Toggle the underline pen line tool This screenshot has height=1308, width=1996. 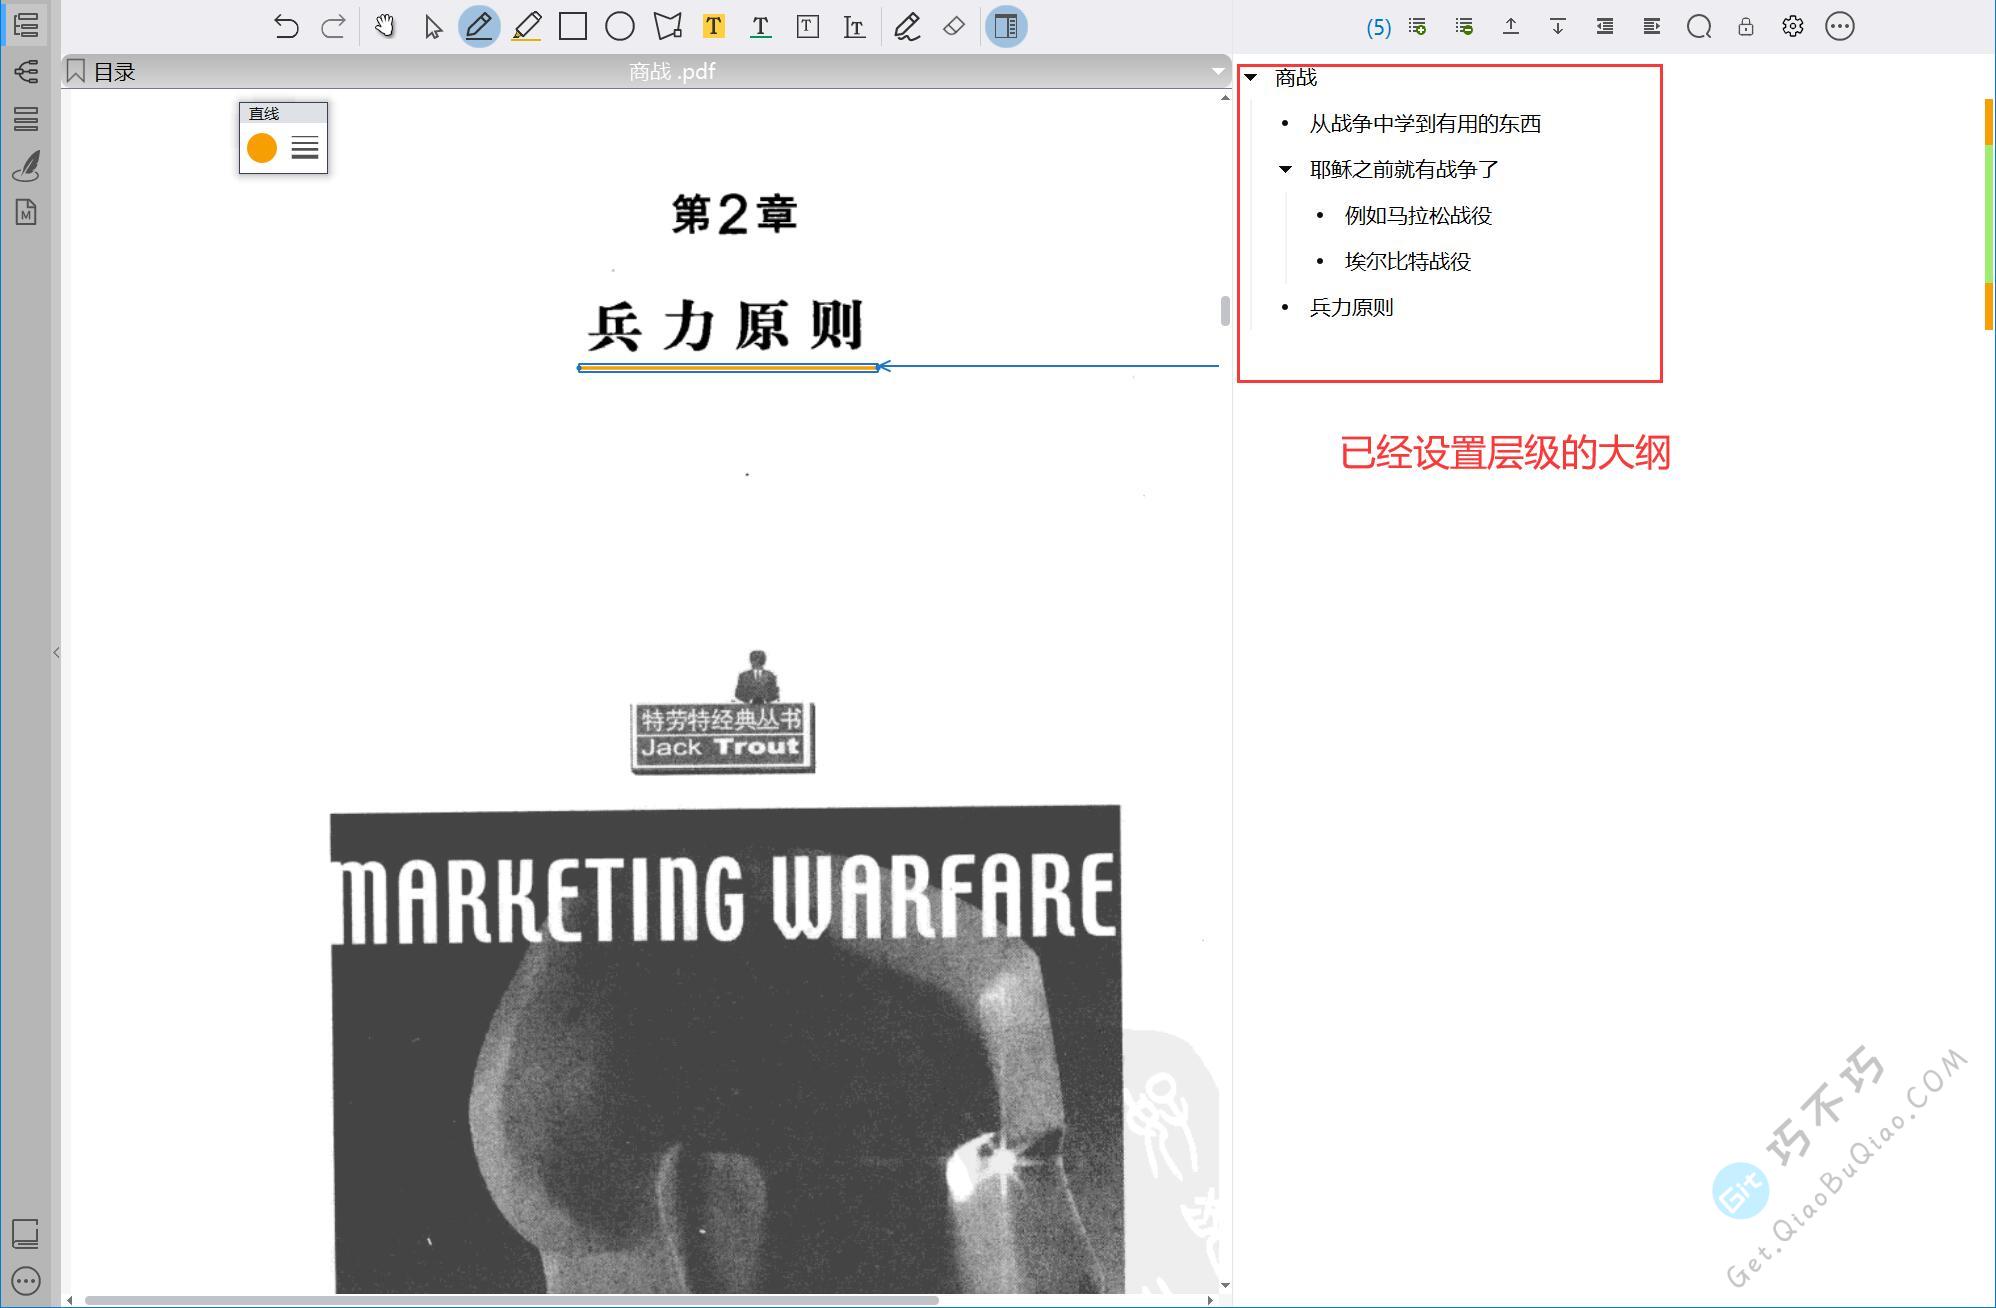(479, 26)
